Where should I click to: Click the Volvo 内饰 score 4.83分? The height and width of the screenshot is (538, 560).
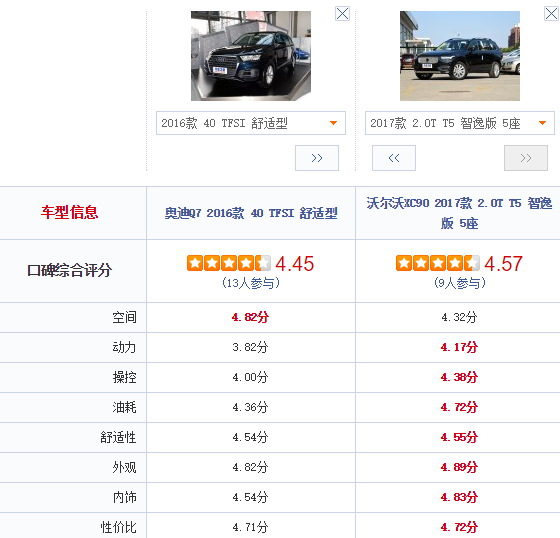[x=459, y=497]
